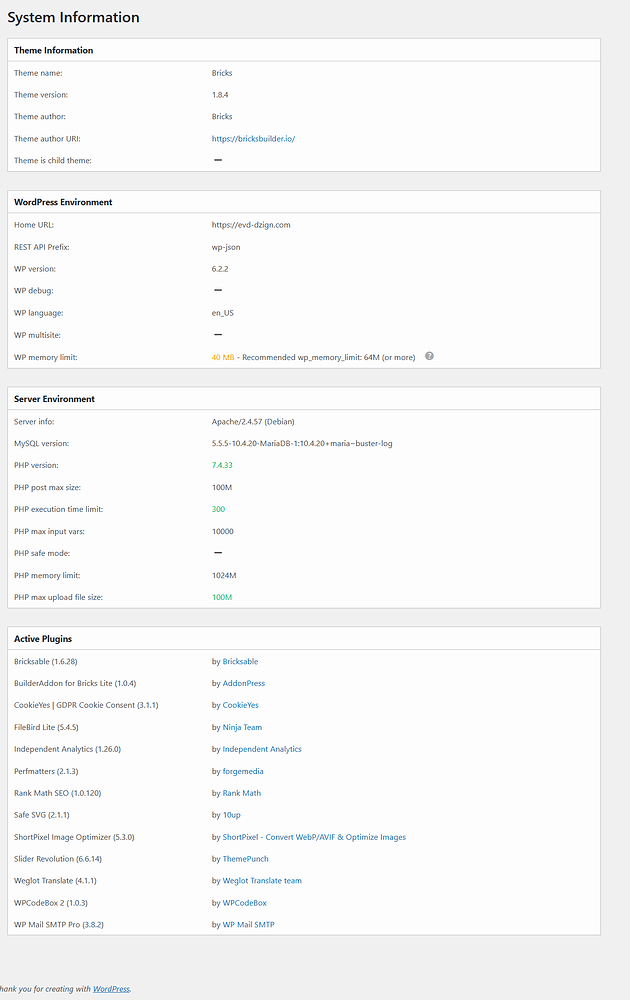Image resolution: width=630 pixels, height=1000 pixels.
Task: Open the bricksbuilder.io theme author link
Action: pos(253,138)
